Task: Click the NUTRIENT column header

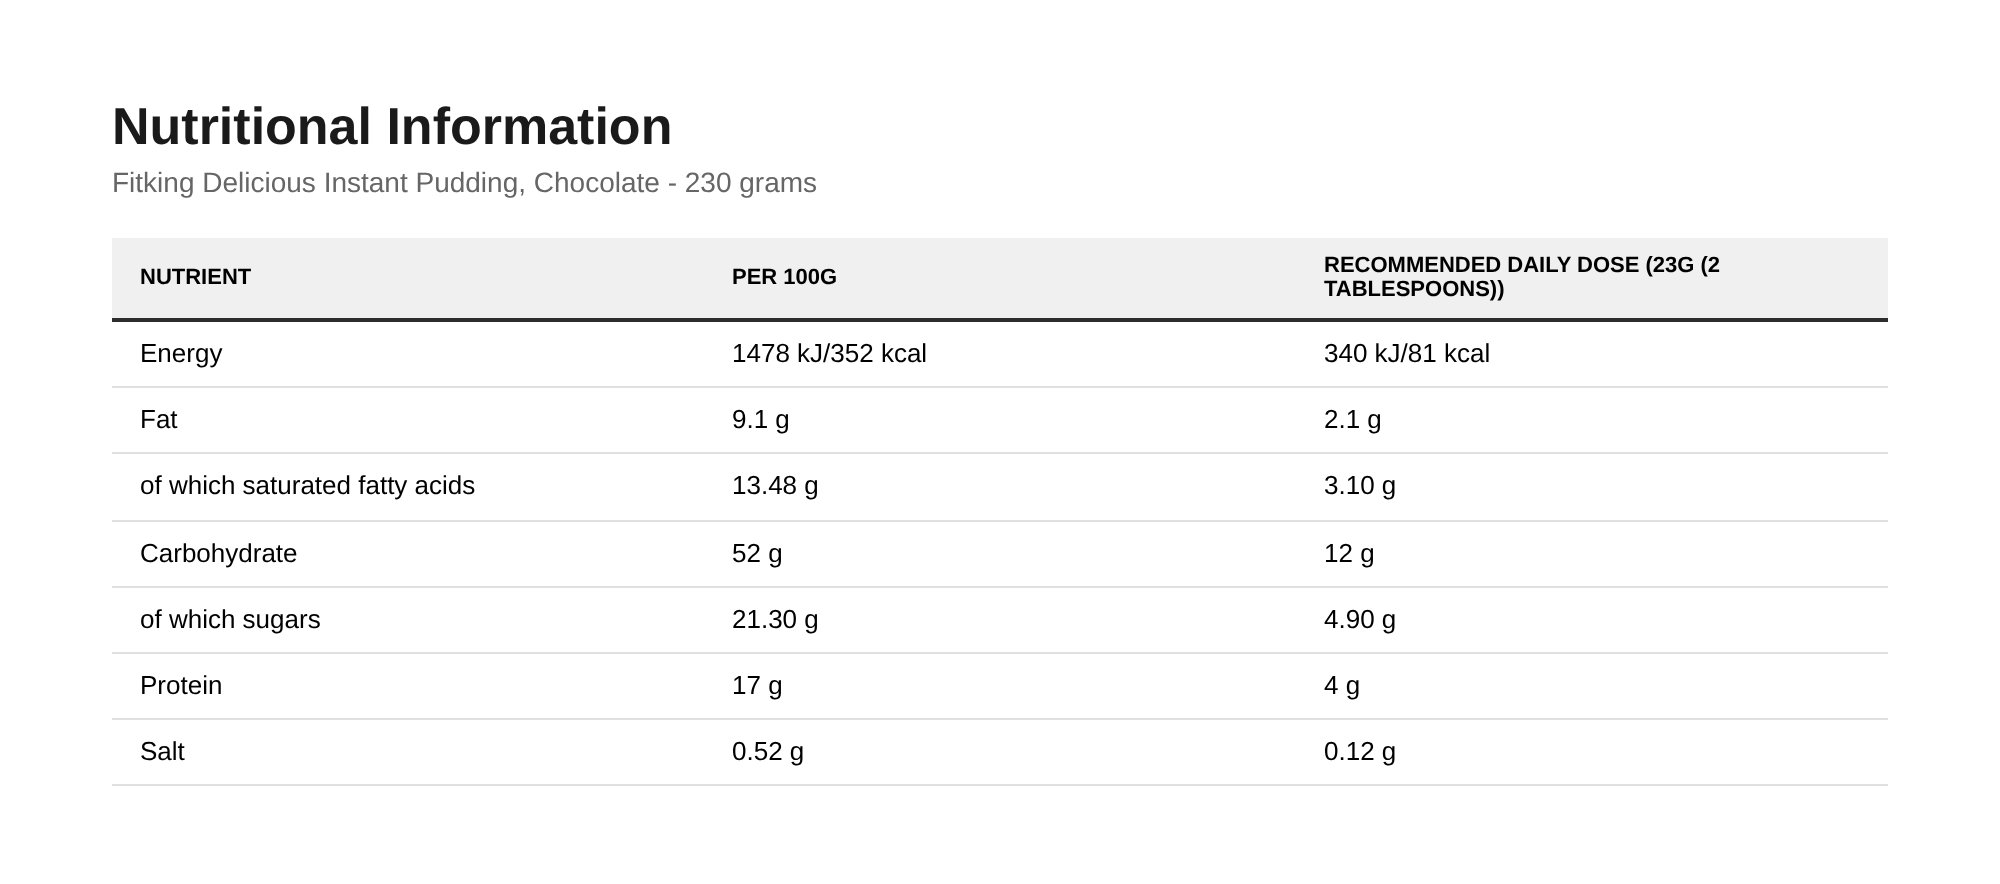Action: (x=195, y=277)
